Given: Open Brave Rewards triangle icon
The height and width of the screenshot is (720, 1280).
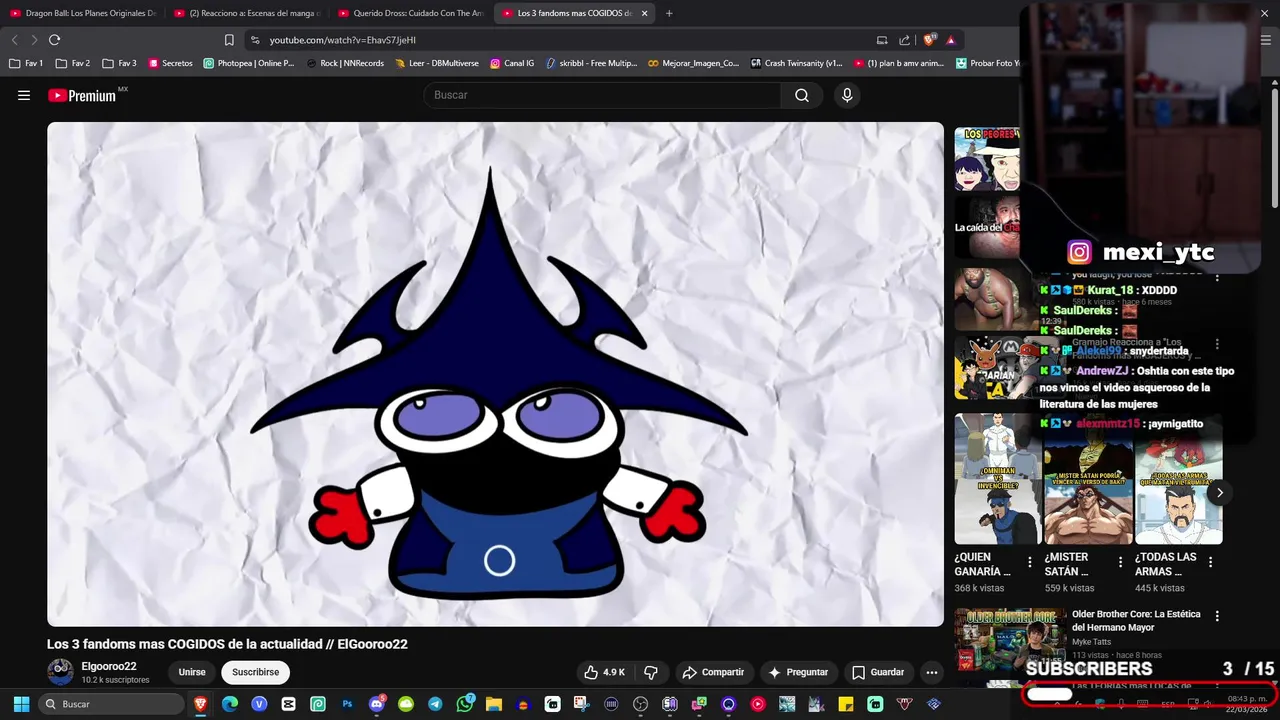Looking at the screenshot, I should click(x=950, y=40).
